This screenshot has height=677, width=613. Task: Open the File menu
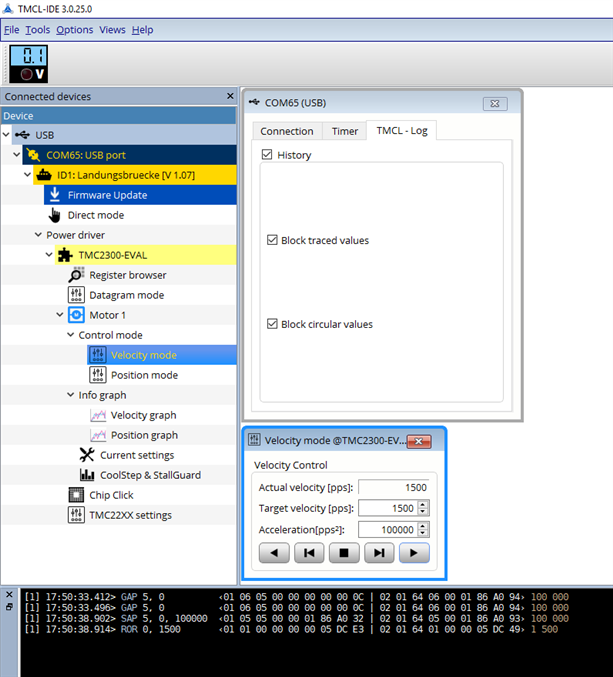click(12, 30)
